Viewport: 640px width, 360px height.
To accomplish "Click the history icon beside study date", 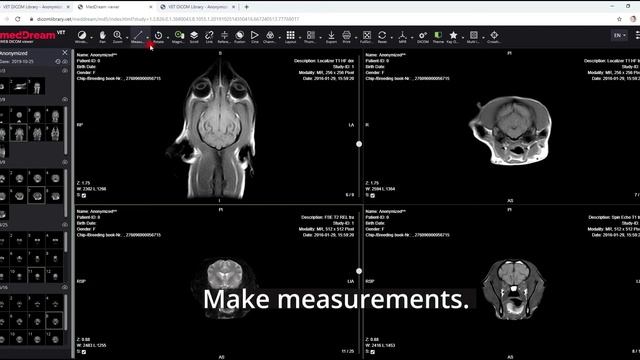I will point(58,62).
